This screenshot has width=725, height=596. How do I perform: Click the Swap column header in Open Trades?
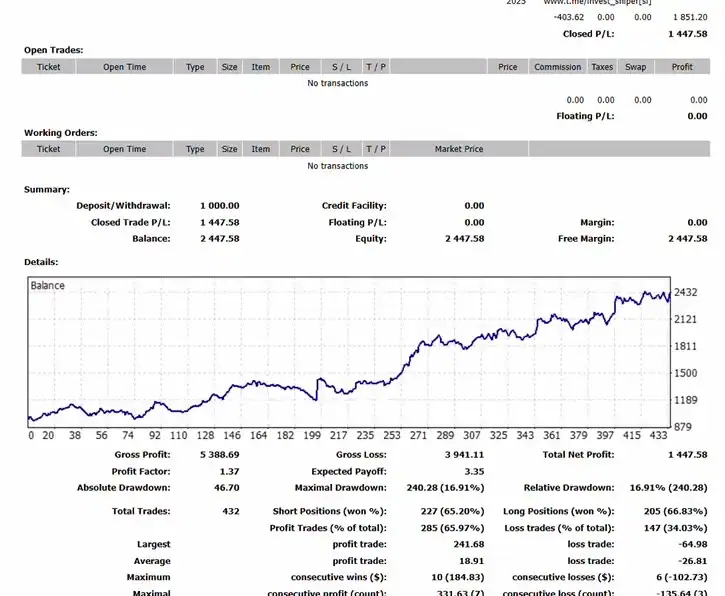coord(635,67)
